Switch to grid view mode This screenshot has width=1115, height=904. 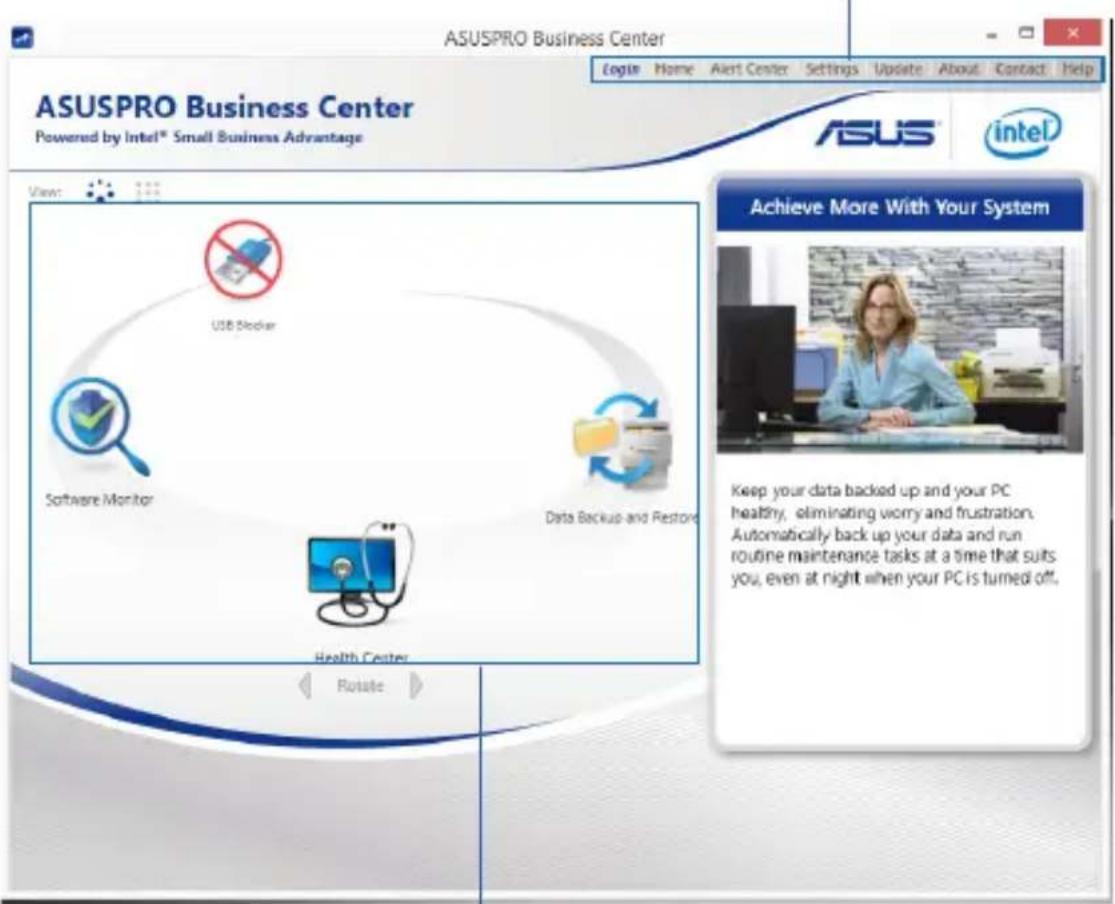point(148,191)
